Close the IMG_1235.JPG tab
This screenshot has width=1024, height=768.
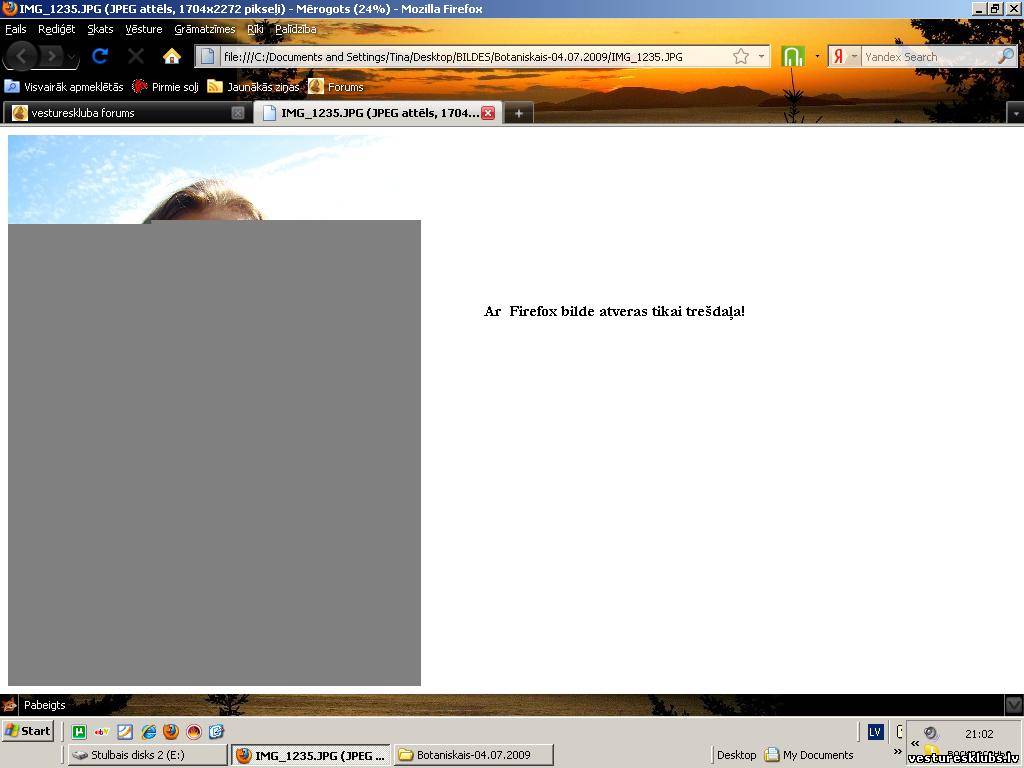(x=488, y=113)
